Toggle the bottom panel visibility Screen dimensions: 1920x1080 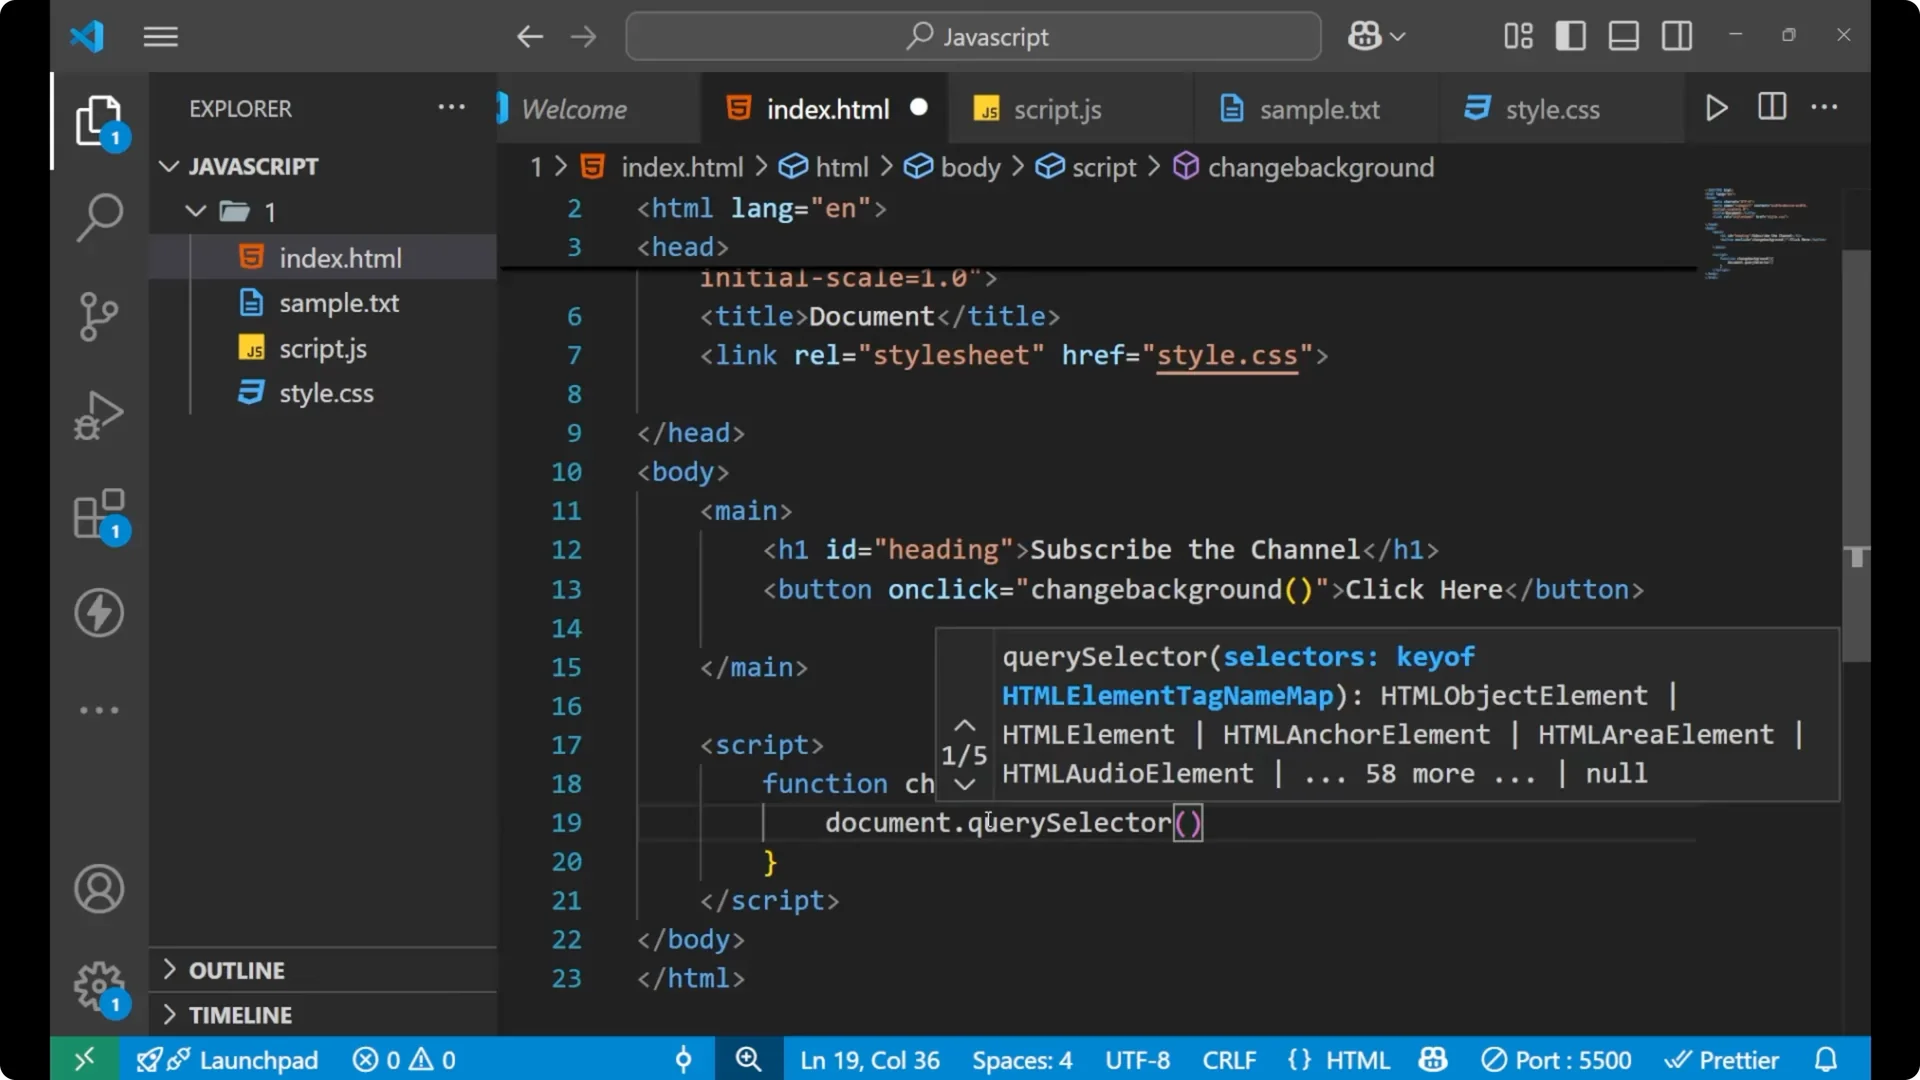point(1623,35)
